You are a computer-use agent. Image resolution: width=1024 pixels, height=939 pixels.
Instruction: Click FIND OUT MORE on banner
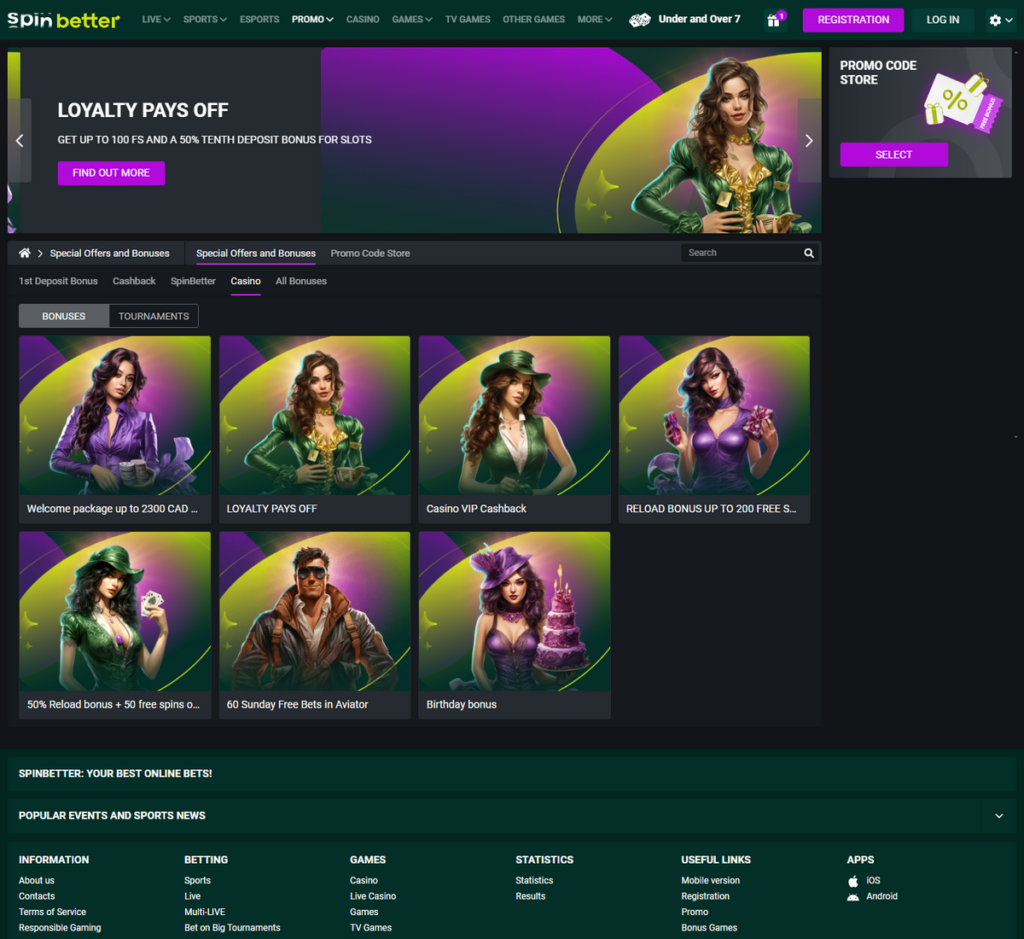click(x=111, y=173)
